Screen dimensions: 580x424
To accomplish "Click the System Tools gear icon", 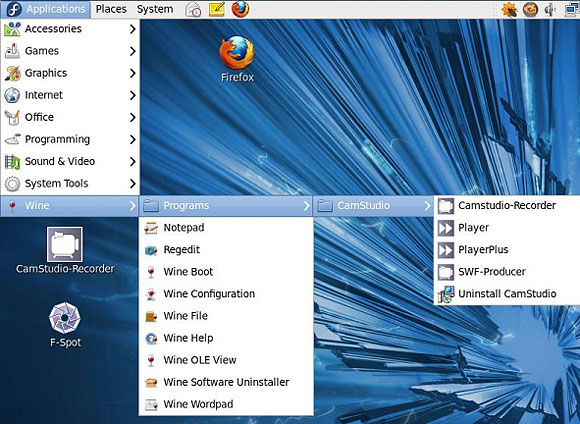I will (x=12, y=184).
